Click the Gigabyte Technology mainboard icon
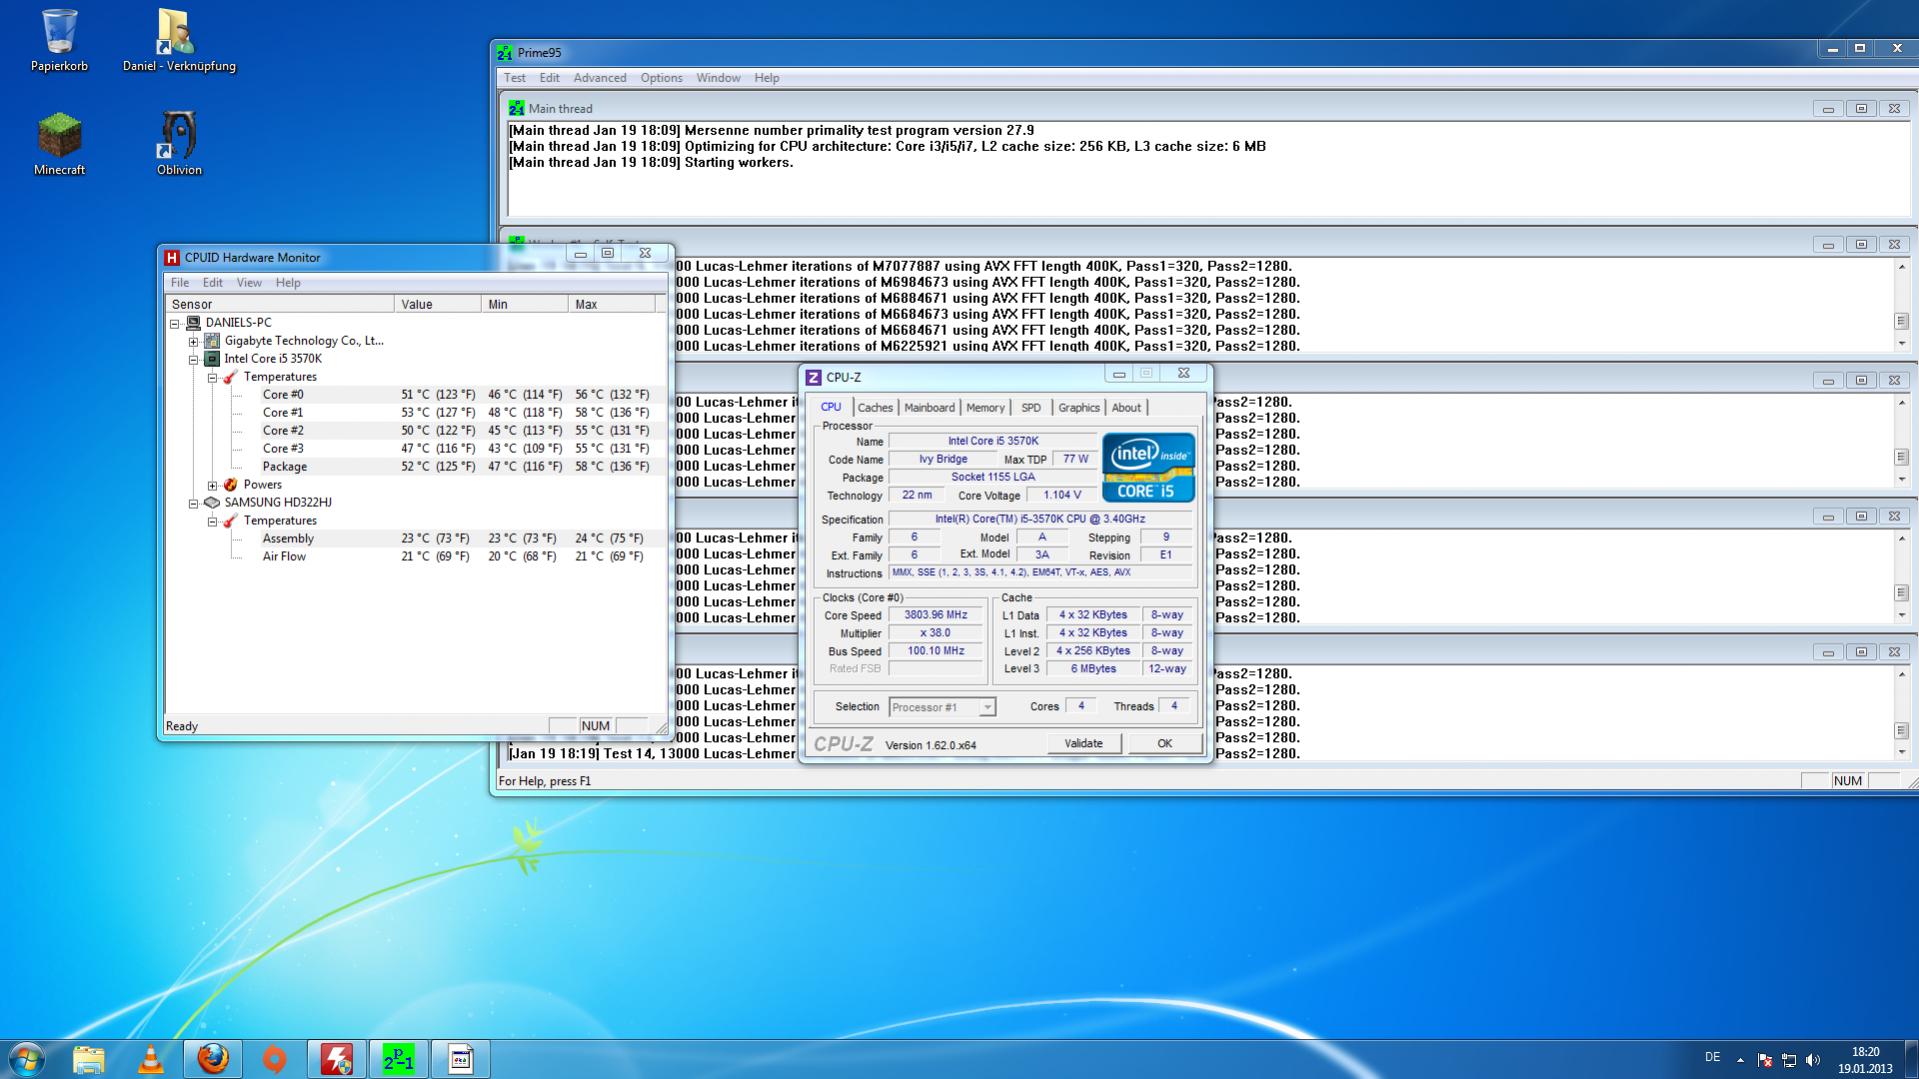Image resolution: width=1919 pixels, height=1079 pixels. (x=212, y=341)
